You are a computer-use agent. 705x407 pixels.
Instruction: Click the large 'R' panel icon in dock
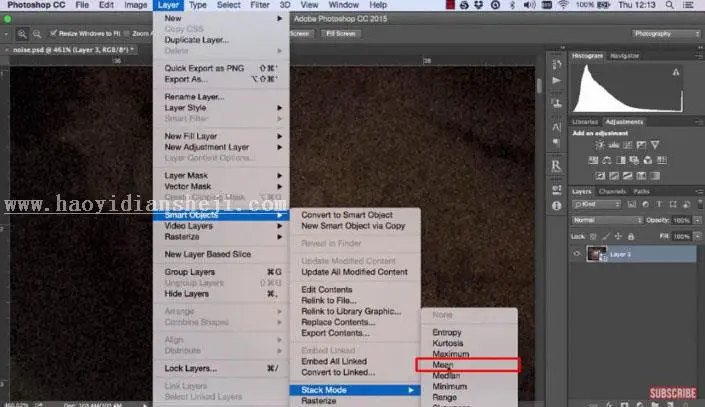(x=556, y=165)
